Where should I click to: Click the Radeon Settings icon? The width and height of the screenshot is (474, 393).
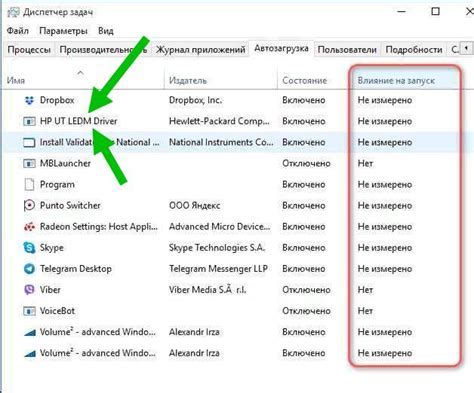click(29, 227)
